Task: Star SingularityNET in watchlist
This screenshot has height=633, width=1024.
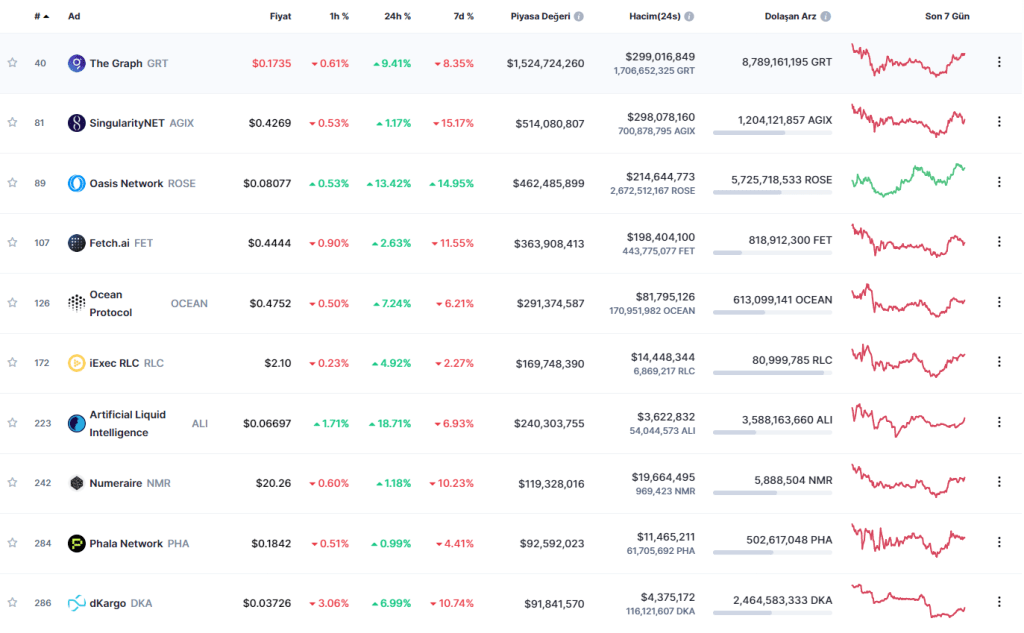Action: click(12, 122)
